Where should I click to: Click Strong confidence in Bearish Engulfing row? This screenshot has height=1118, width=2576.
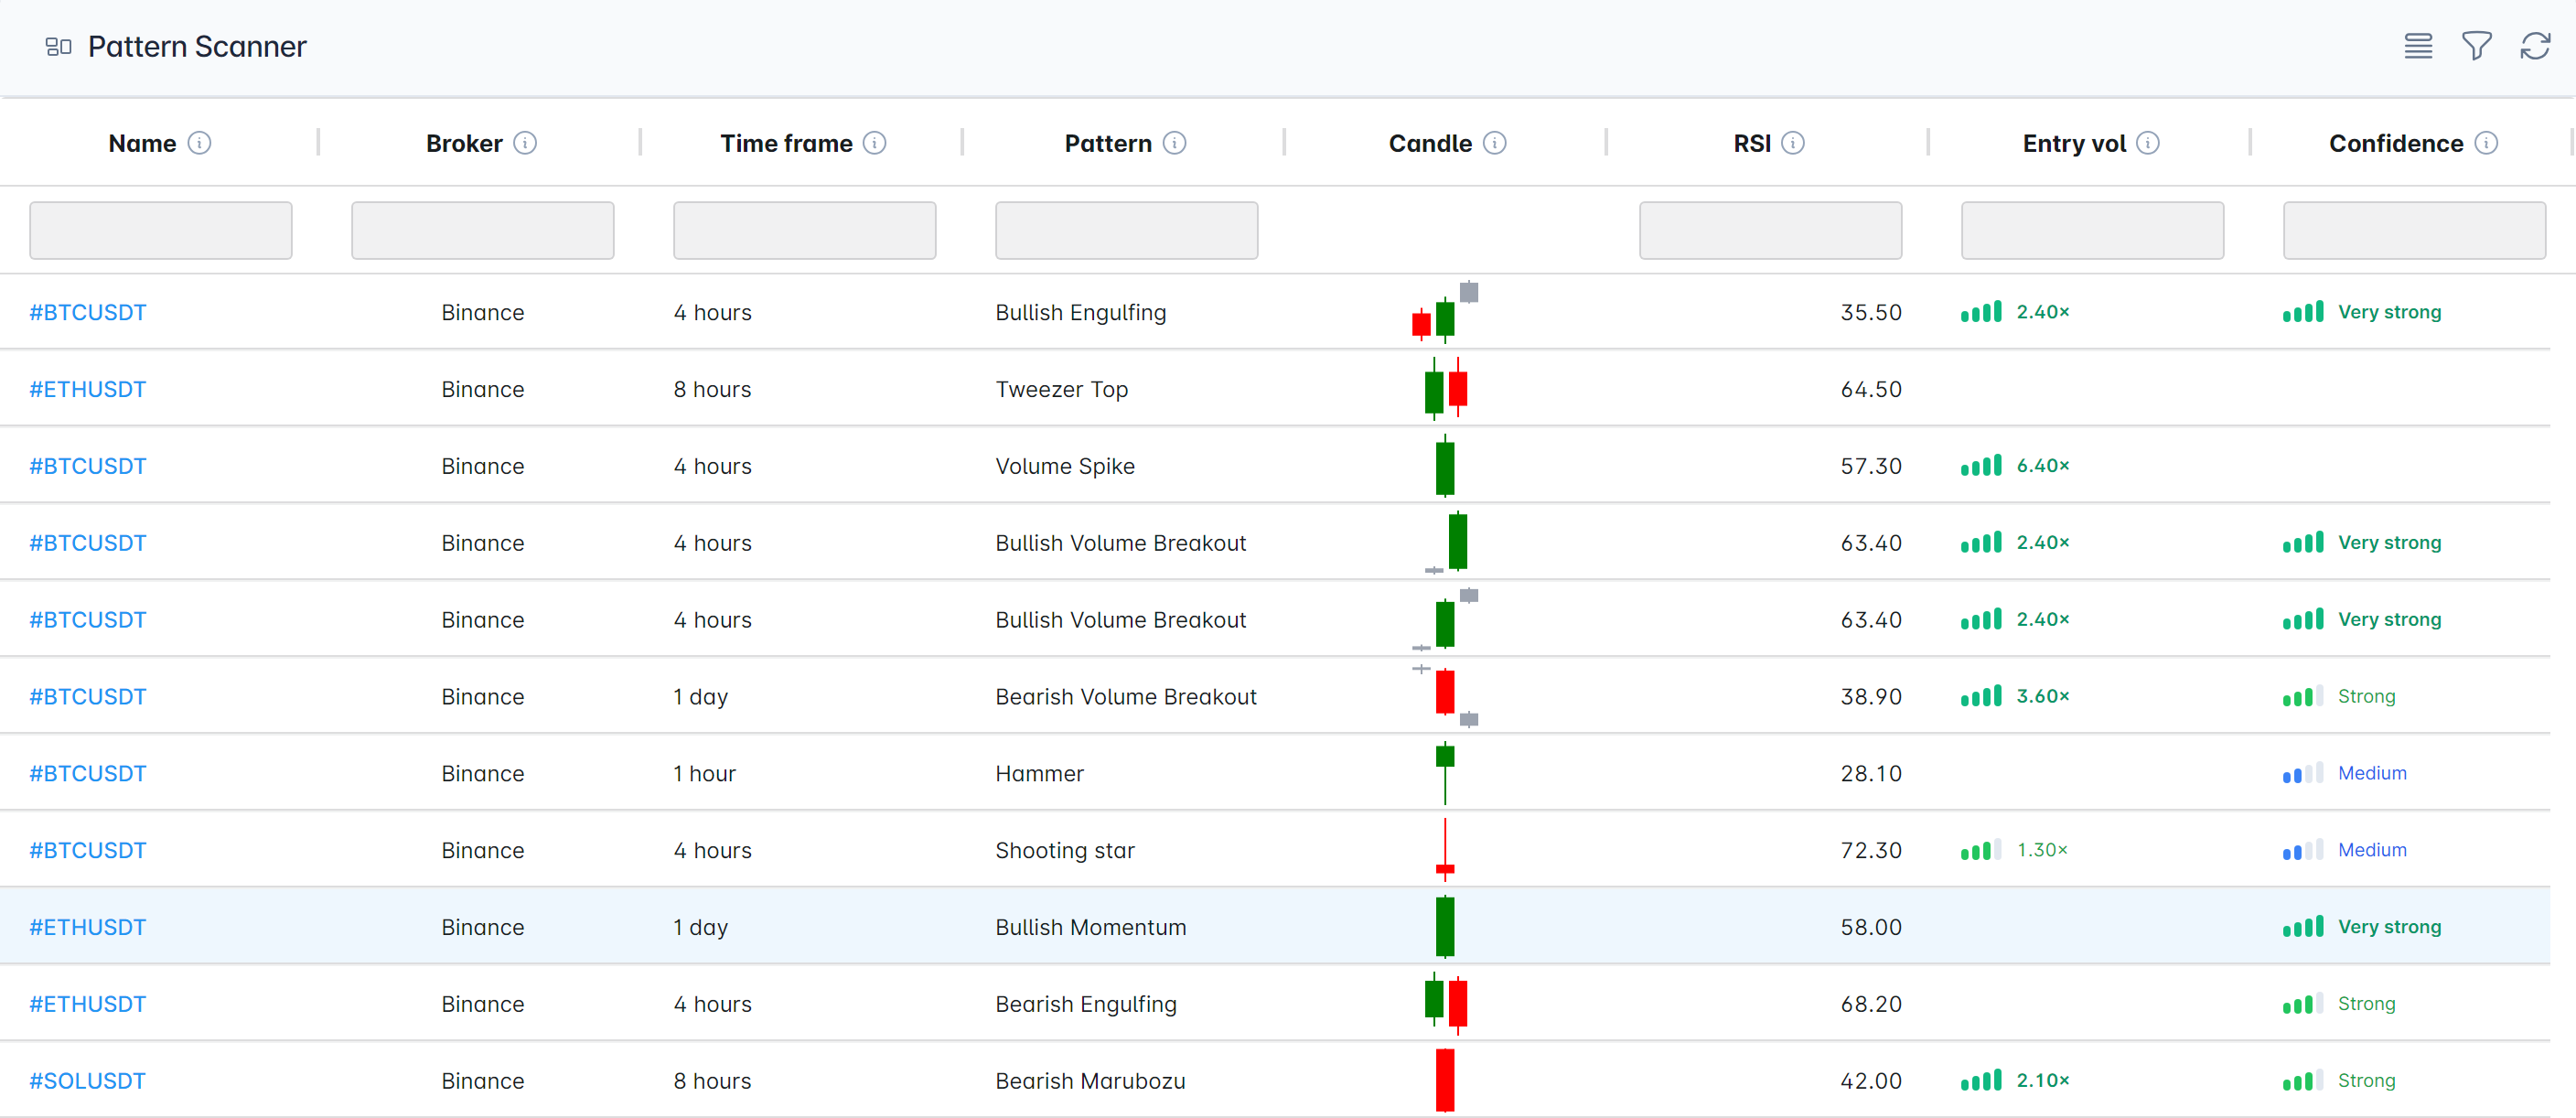2366,1003
